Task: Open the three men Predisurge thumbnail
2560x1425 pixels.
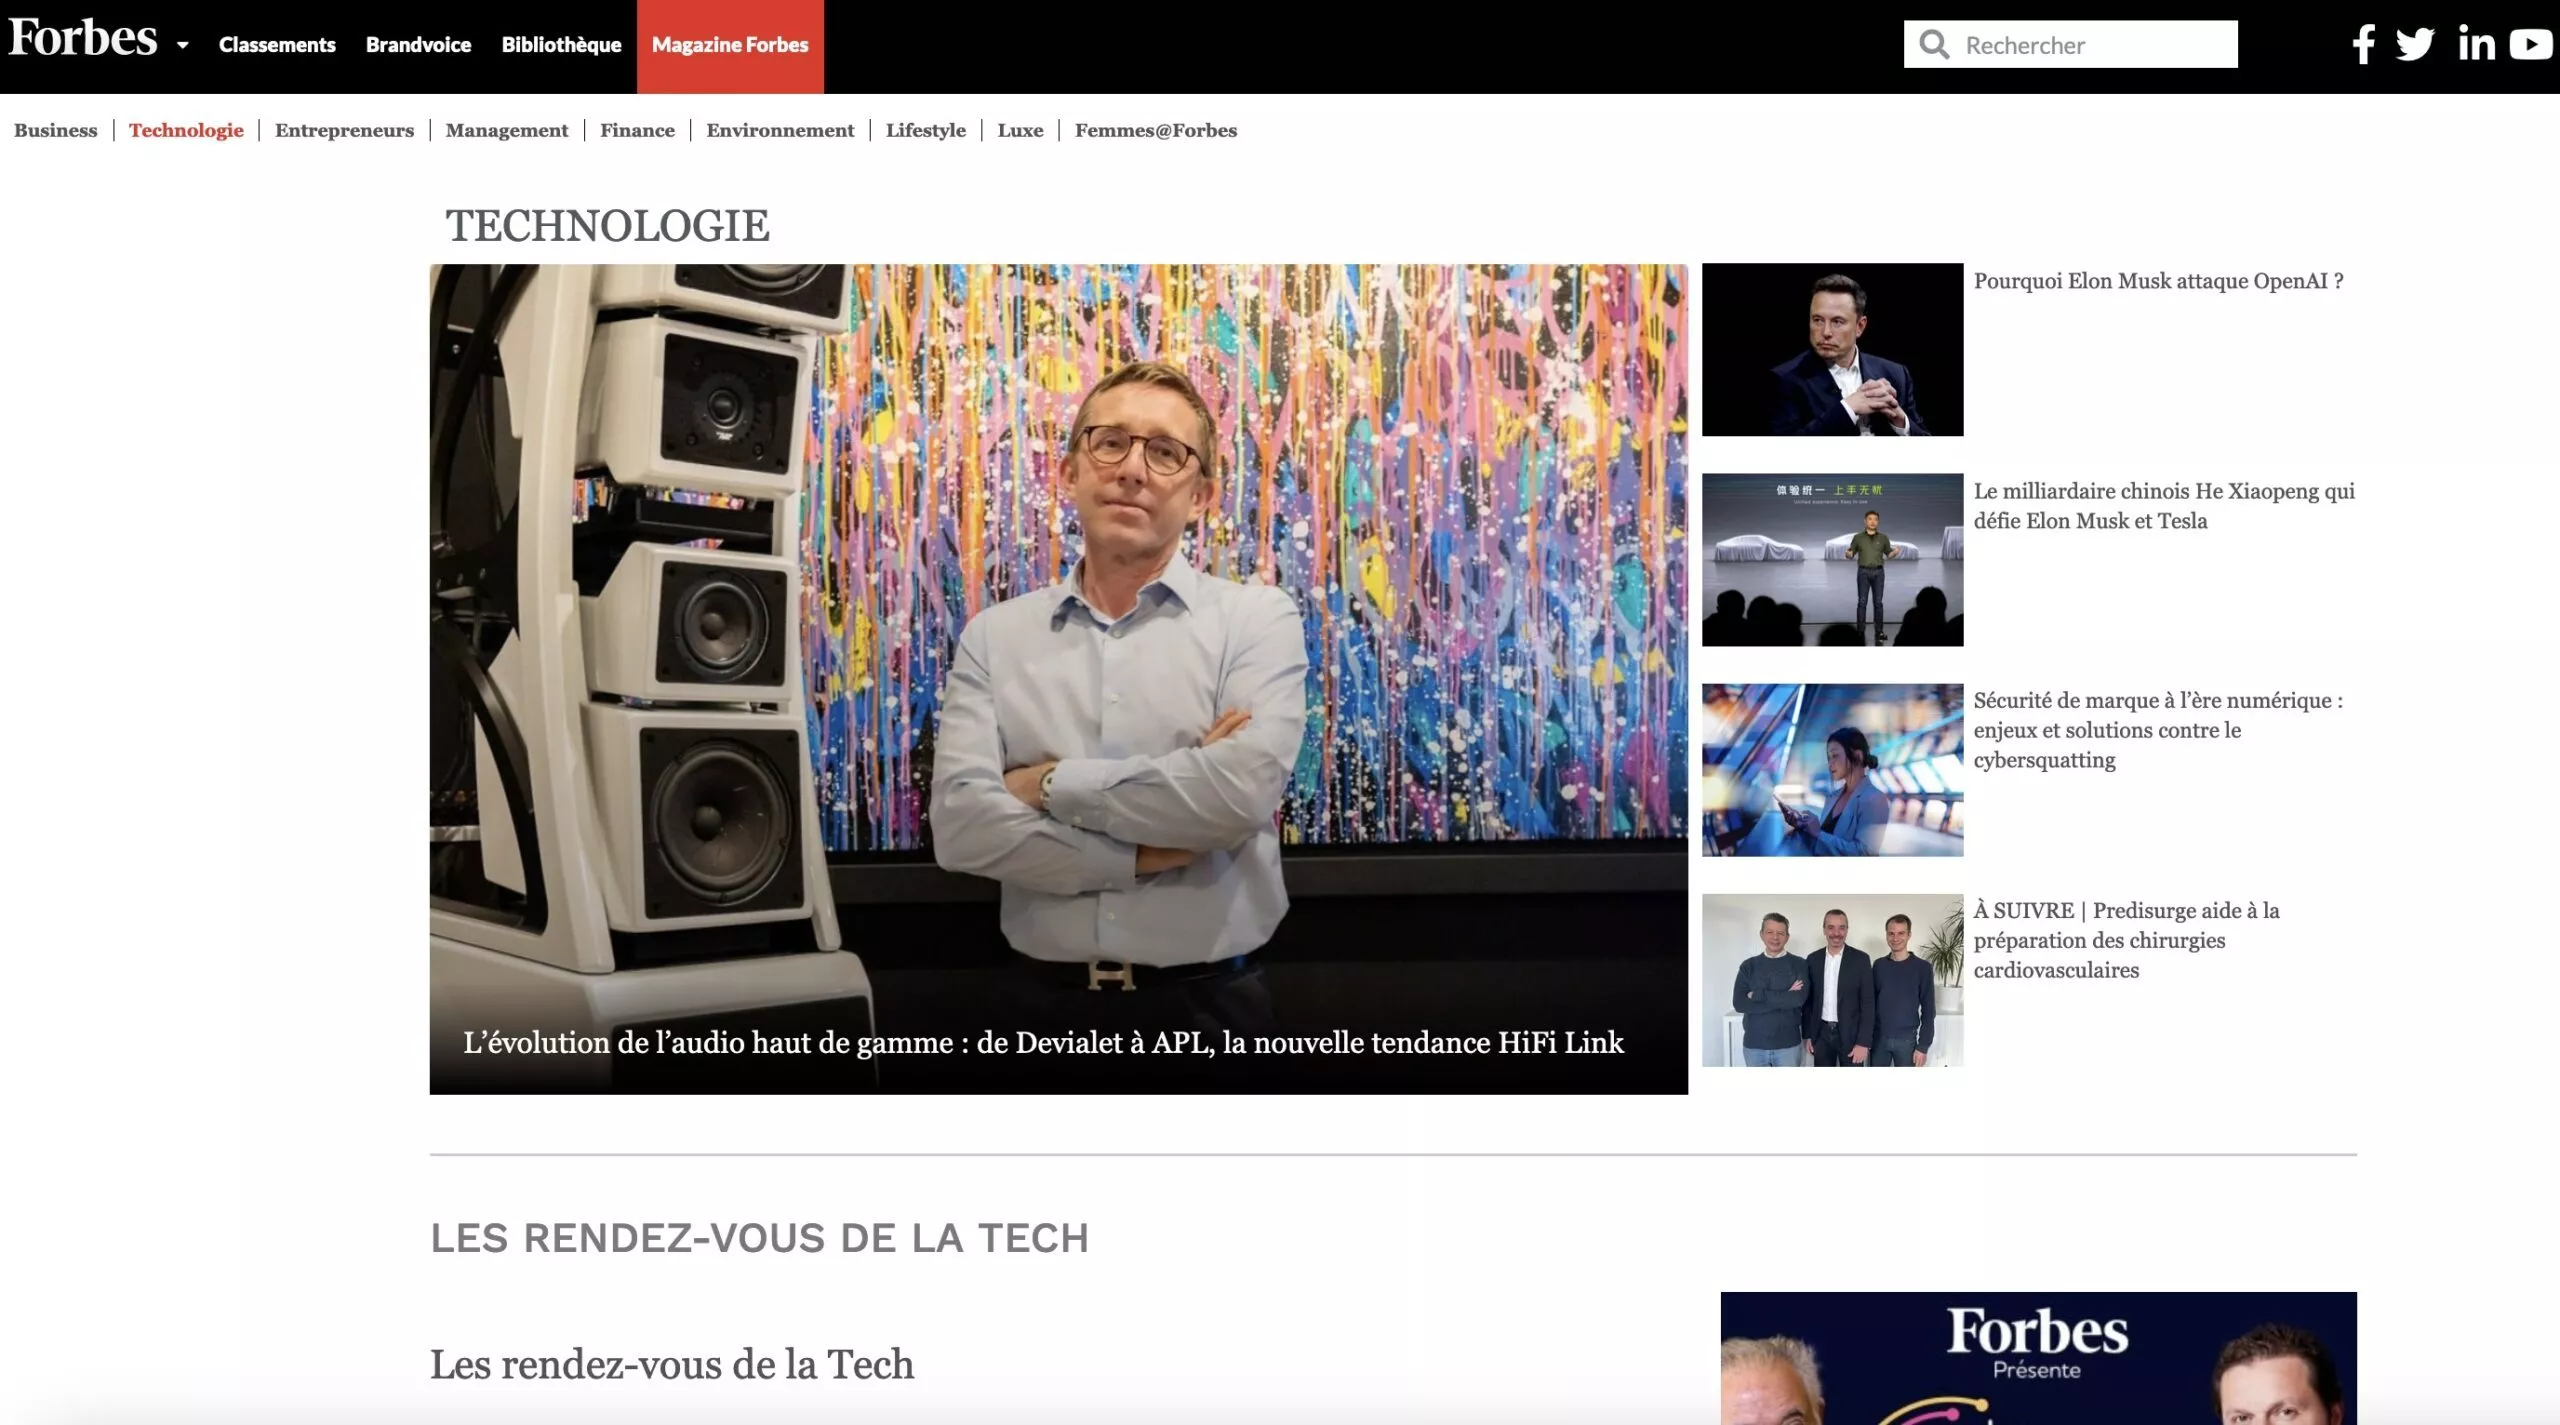Action: coord(1832,979)
